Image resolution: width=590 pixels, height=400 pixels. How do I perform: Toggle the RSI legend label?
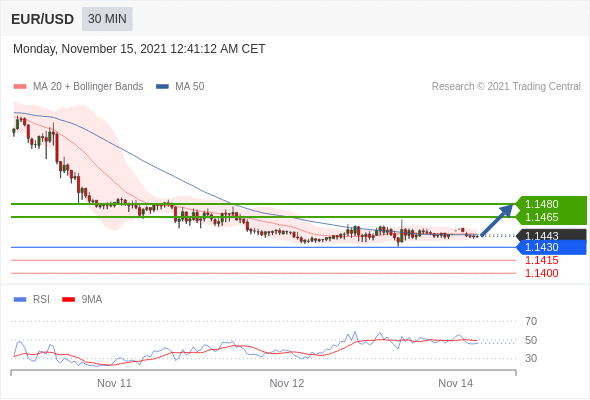pos(41,300)
